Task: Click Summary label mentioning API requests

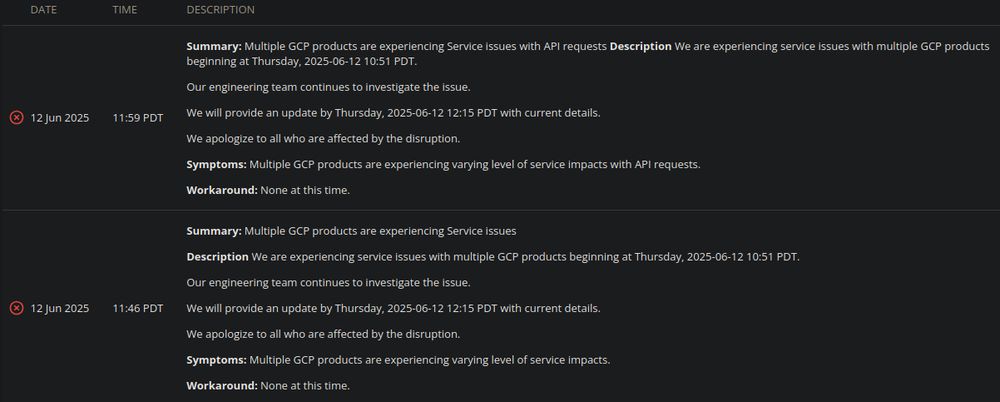Action: [x=214, y=47]
